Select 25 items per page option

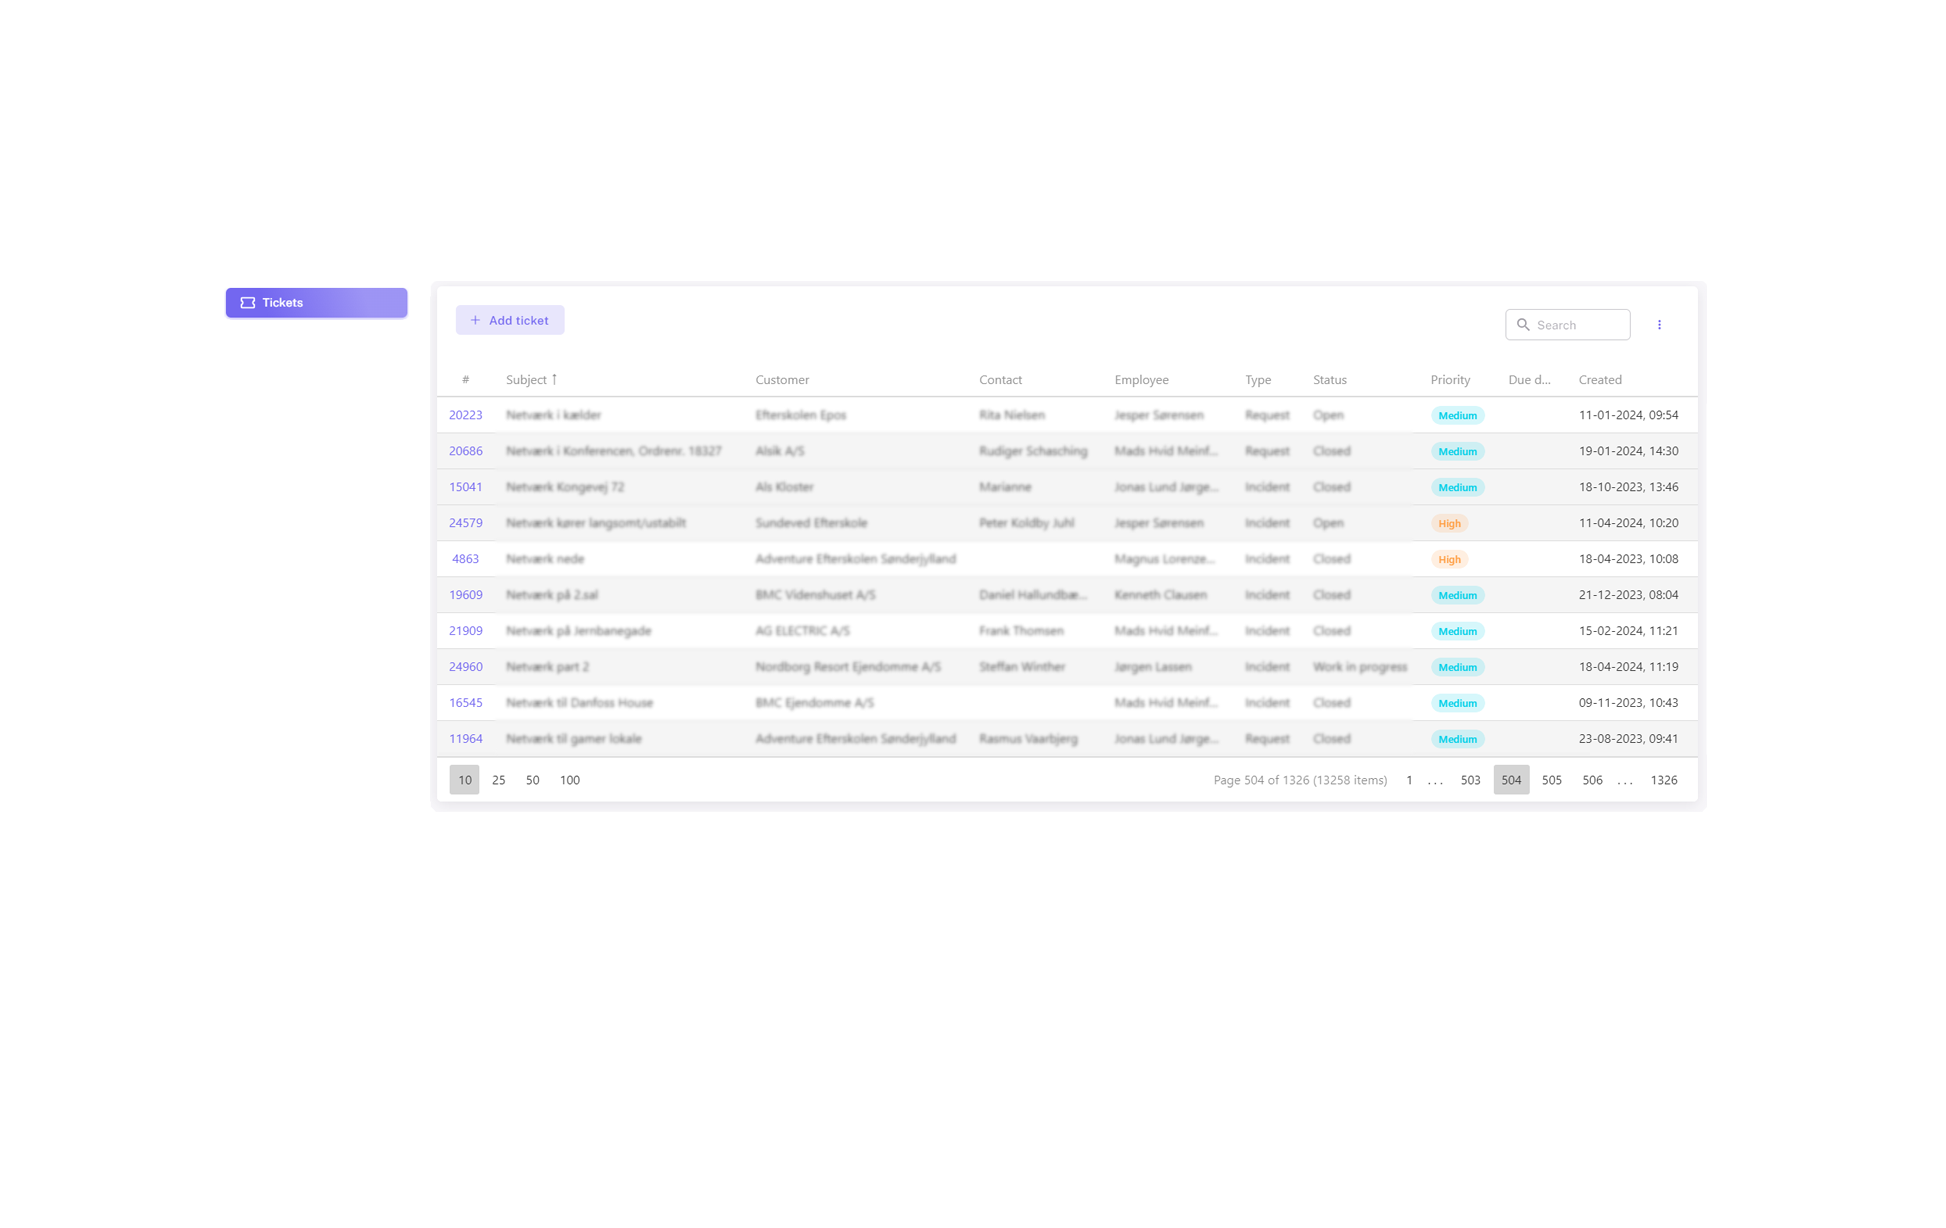(x=498, y=780)
